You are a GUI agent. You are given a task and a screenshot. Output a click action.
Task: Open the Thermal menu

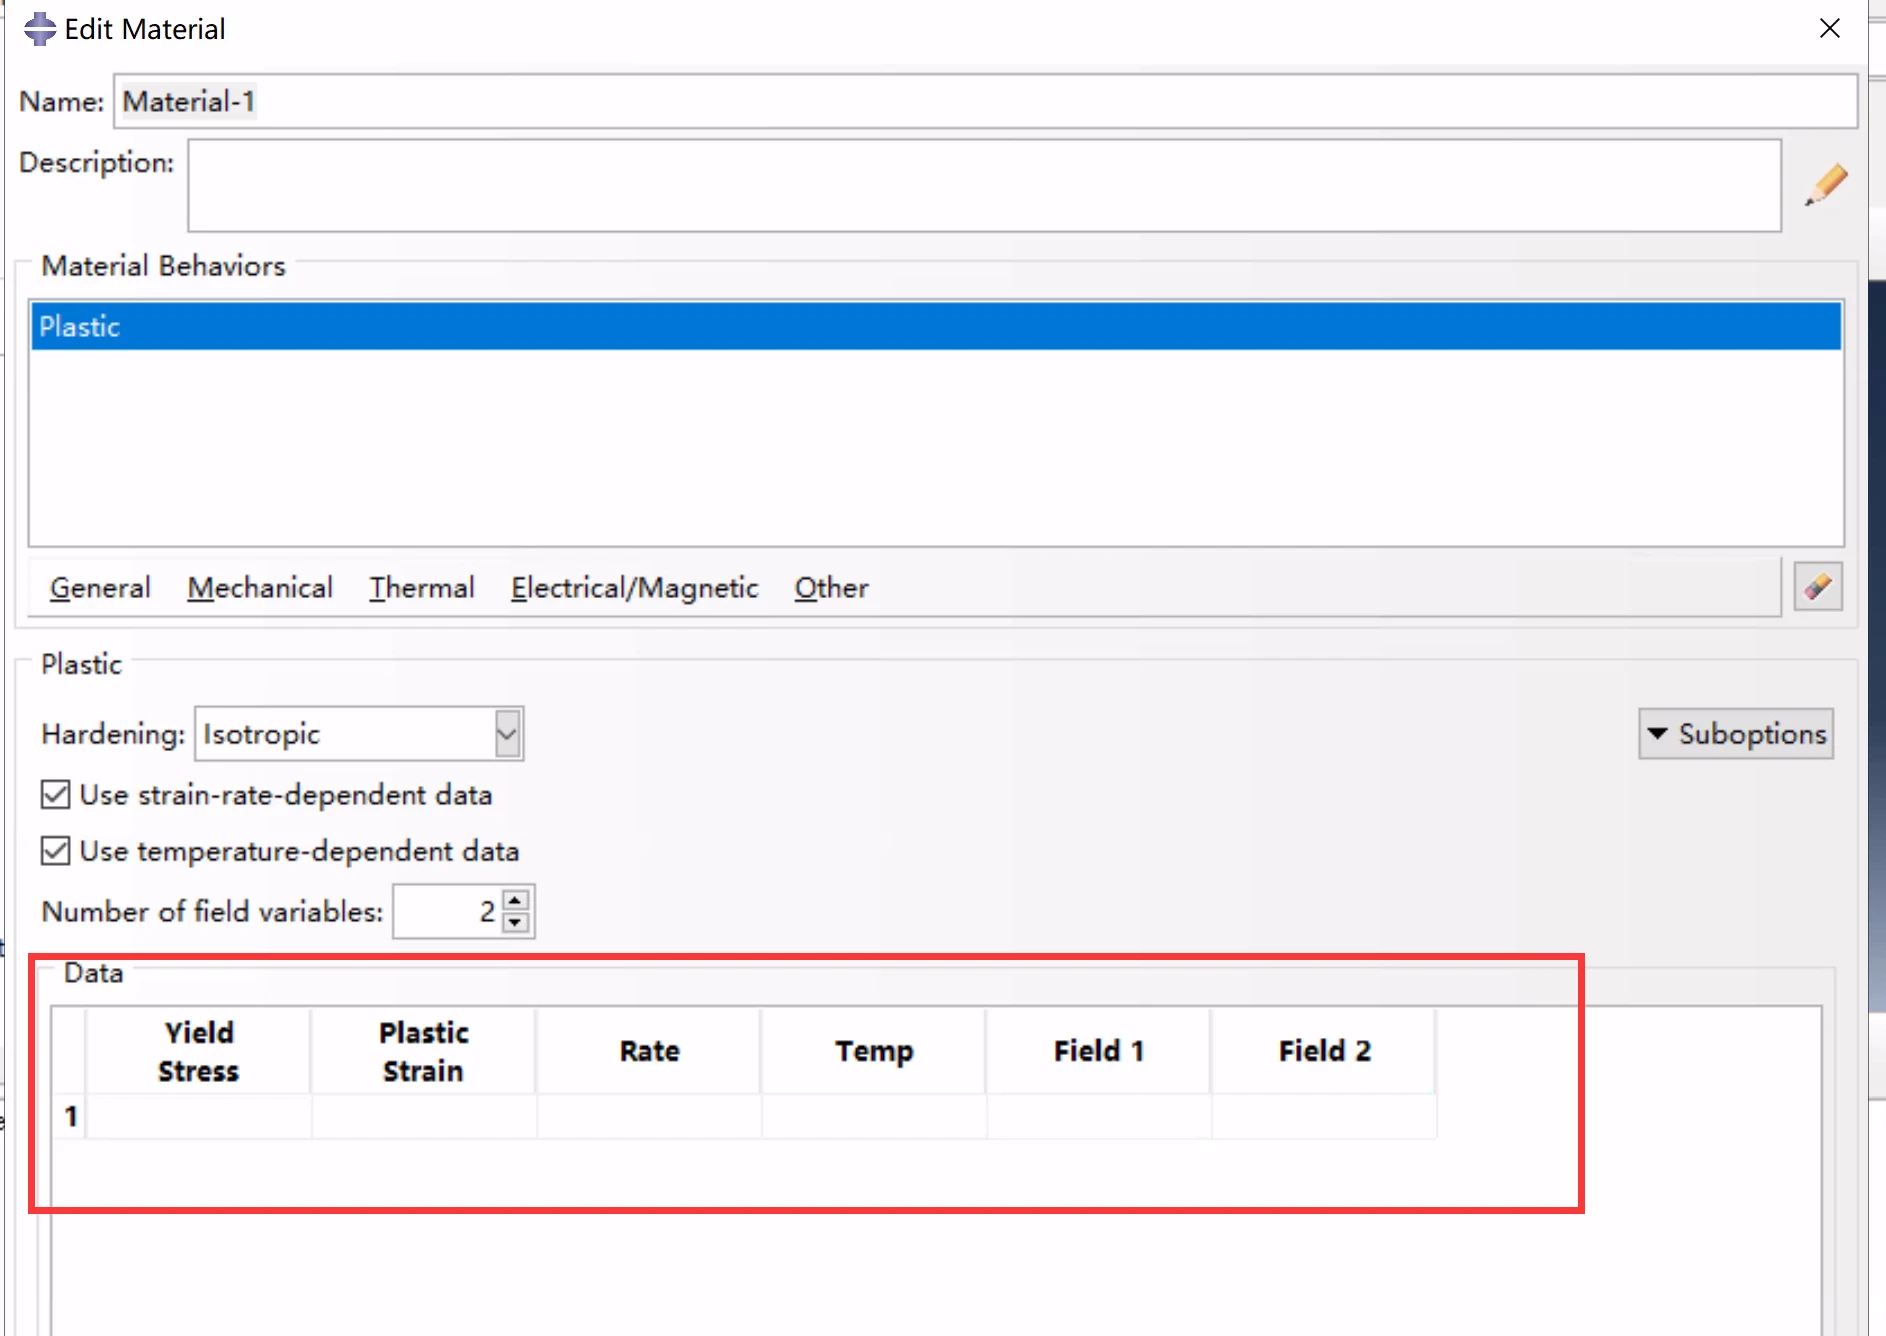tap(421, 588)
